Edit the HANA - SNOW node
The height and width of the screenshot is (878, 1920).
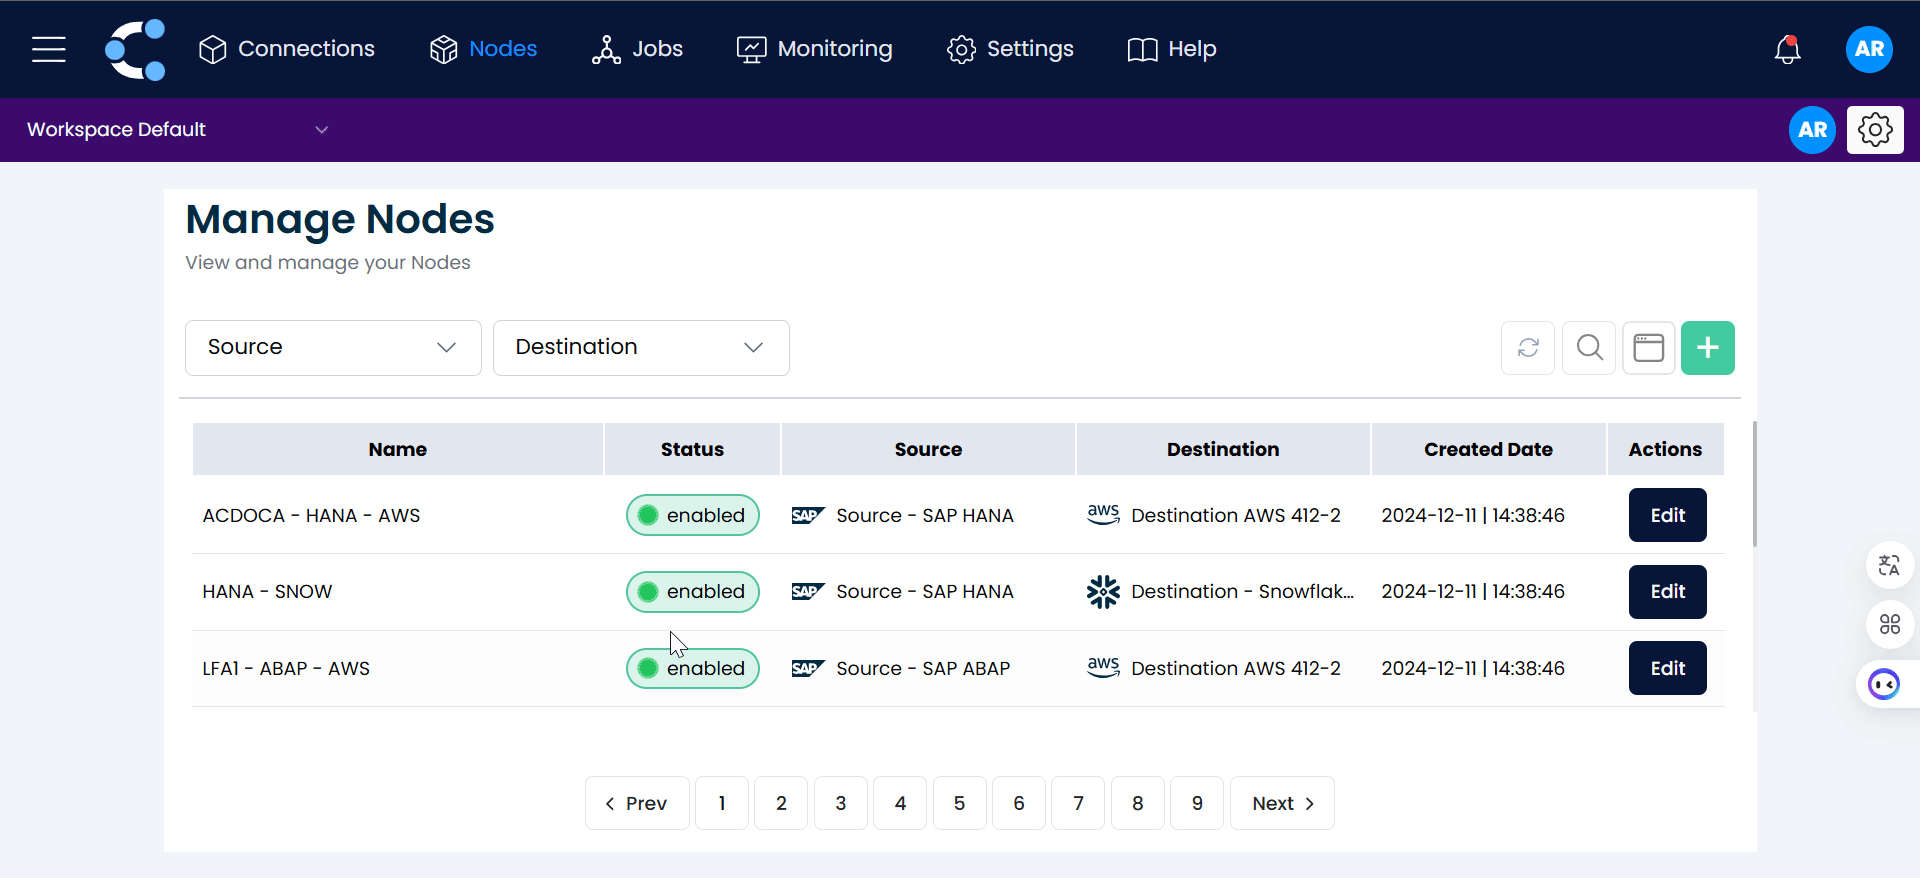1667,592
